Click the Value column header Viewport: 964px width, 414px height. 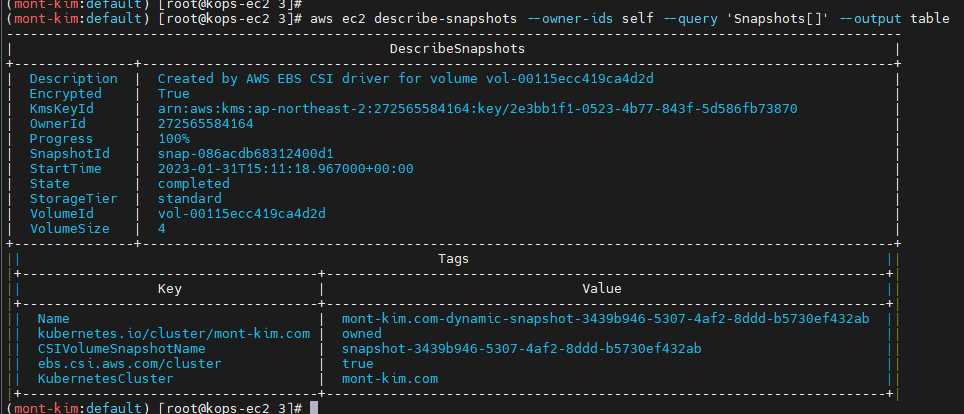pos(602,288)
